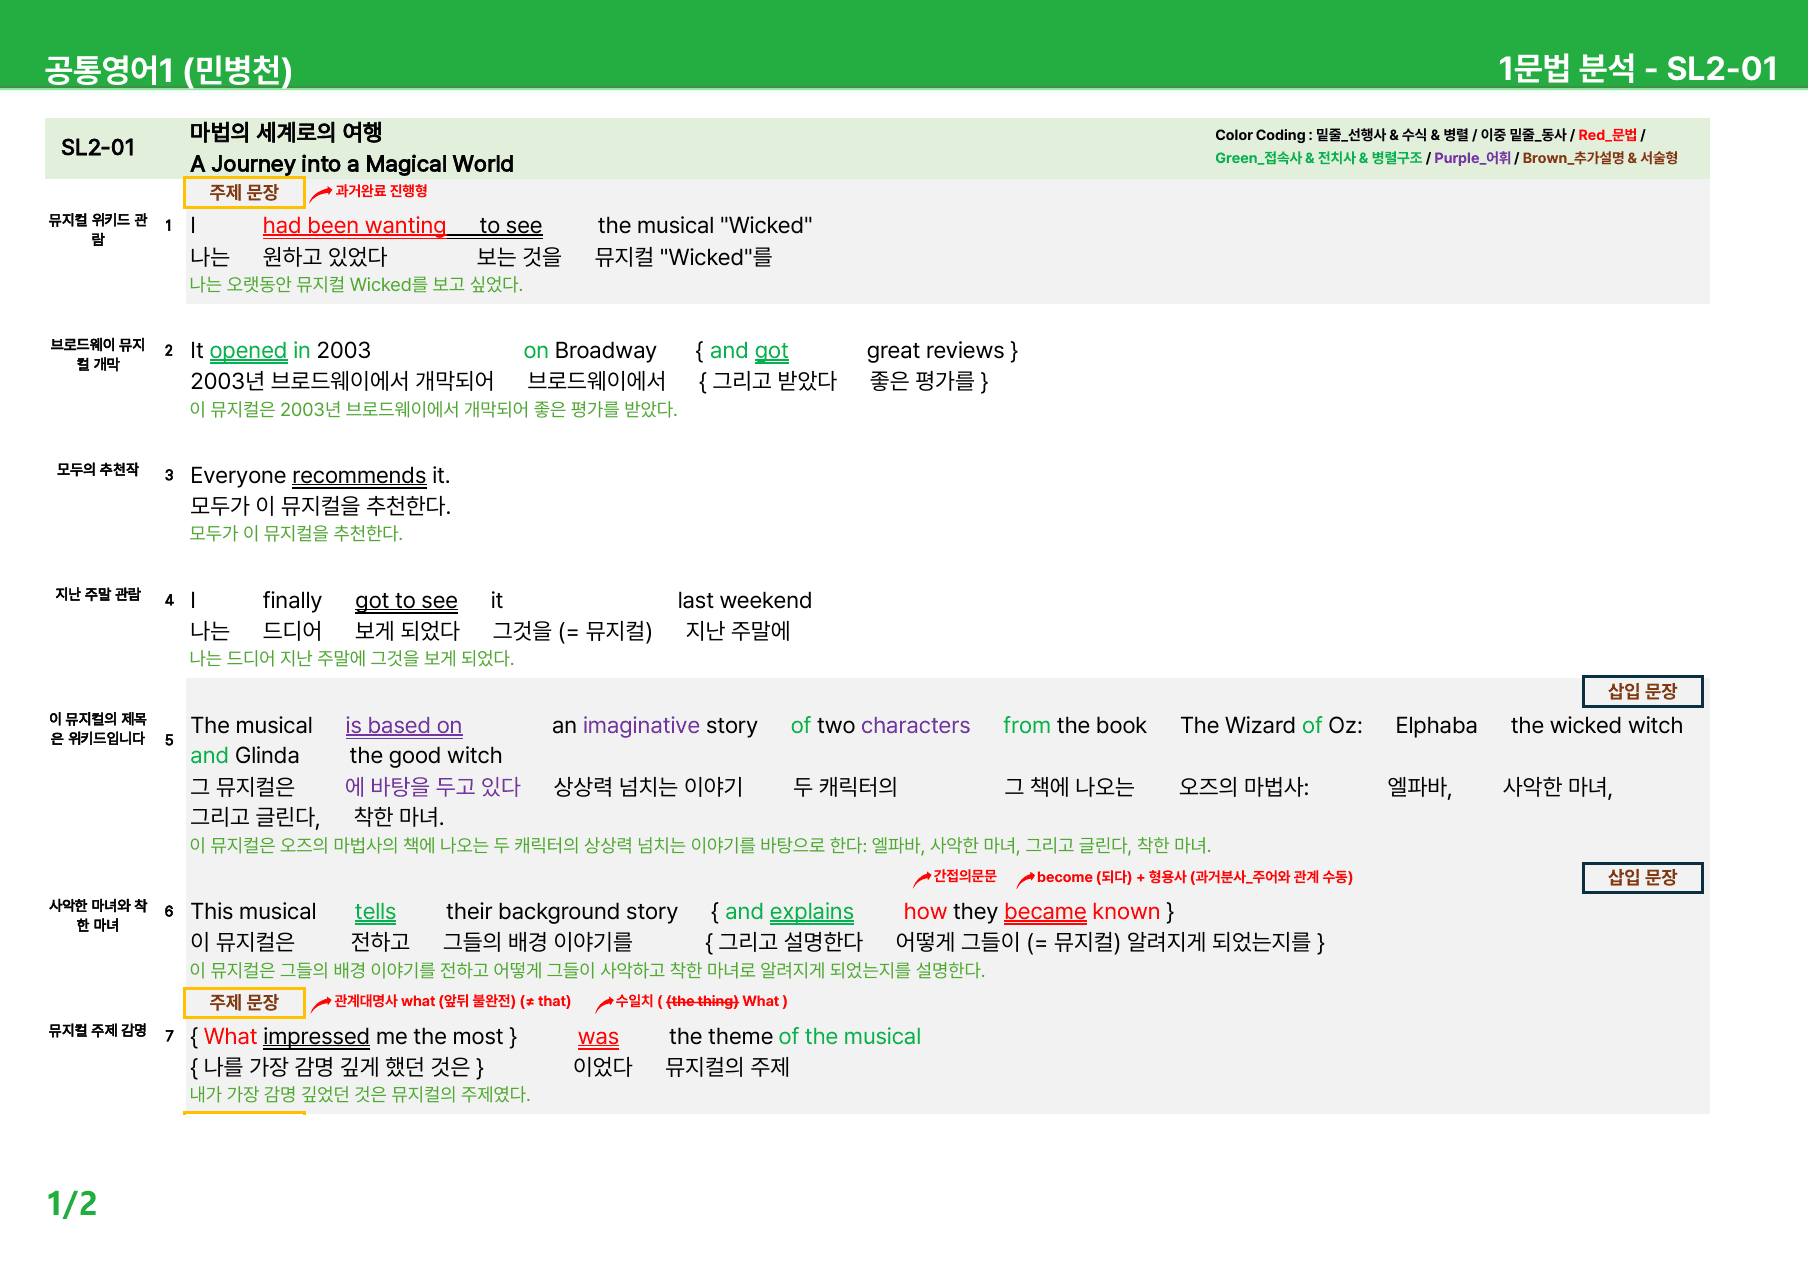
Task: Click great reviews in sentence 2
Action: 935,351
